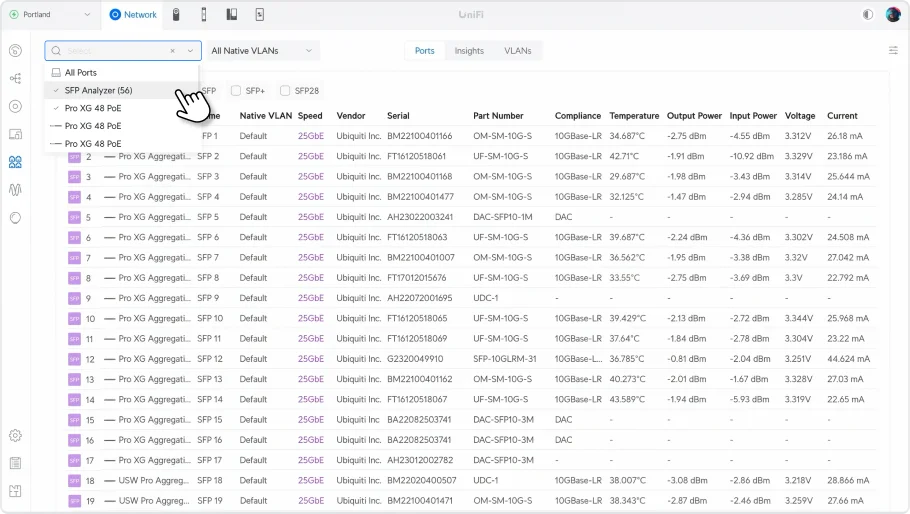Image resolution: width=910 pixels, height=514 pixels.
Task: Sort by the Serial column header
Action: click(398, 115)
